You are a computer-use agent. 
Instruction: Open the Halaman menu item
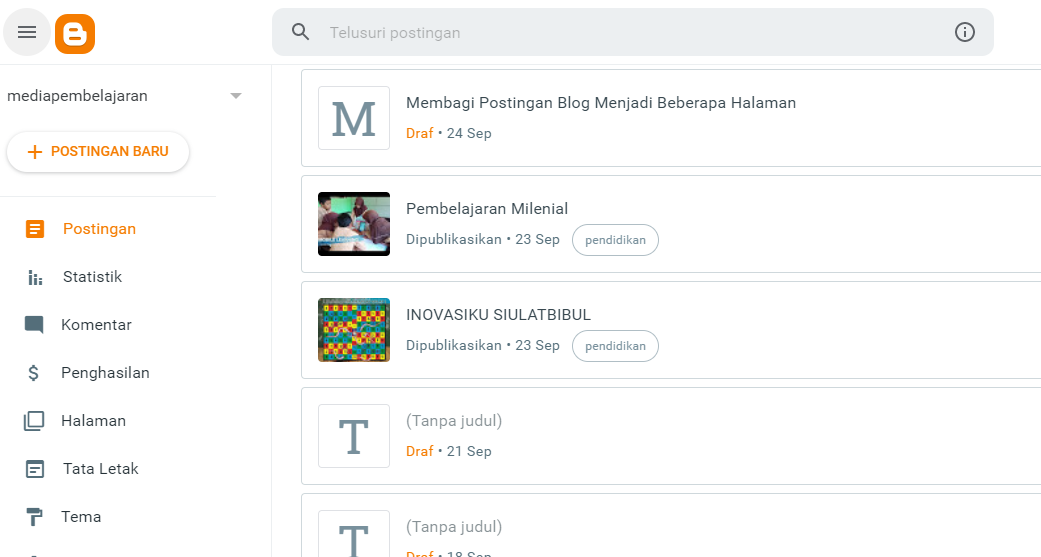[x=93, y=420]
